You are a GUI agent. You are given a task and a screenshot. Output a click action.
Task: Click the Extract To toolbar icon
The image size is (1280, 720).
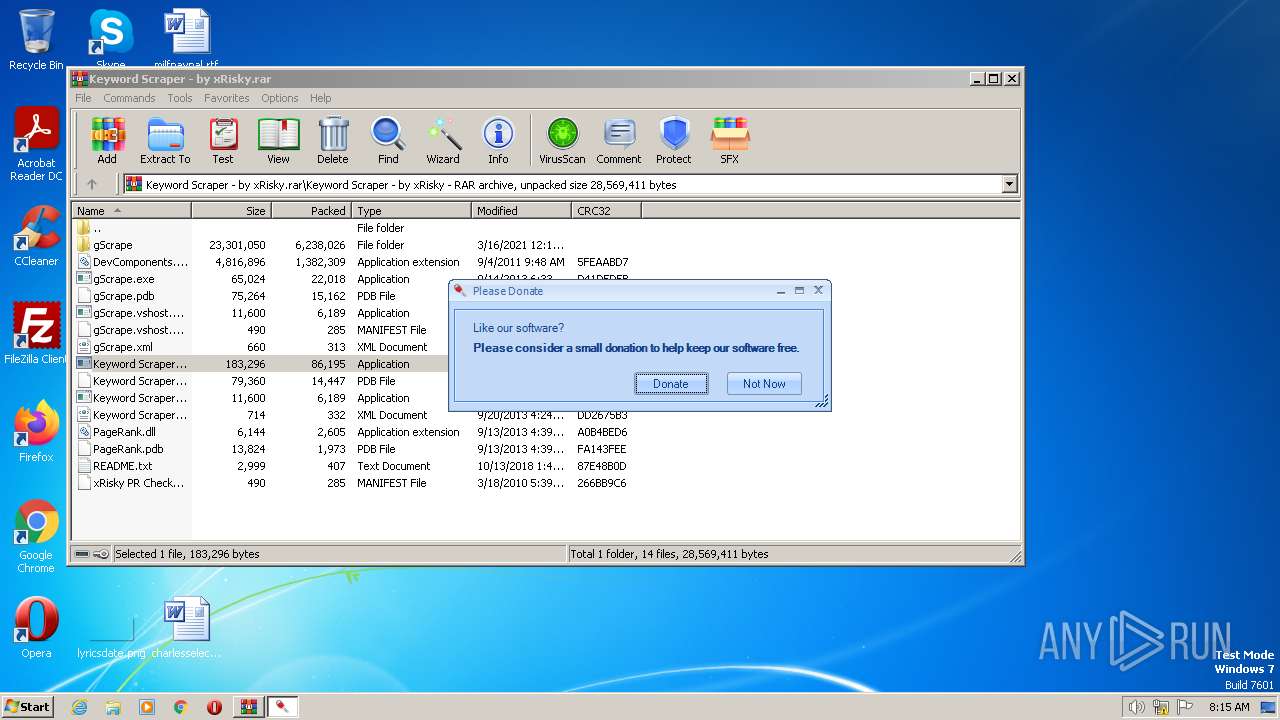tap(165, 140)
